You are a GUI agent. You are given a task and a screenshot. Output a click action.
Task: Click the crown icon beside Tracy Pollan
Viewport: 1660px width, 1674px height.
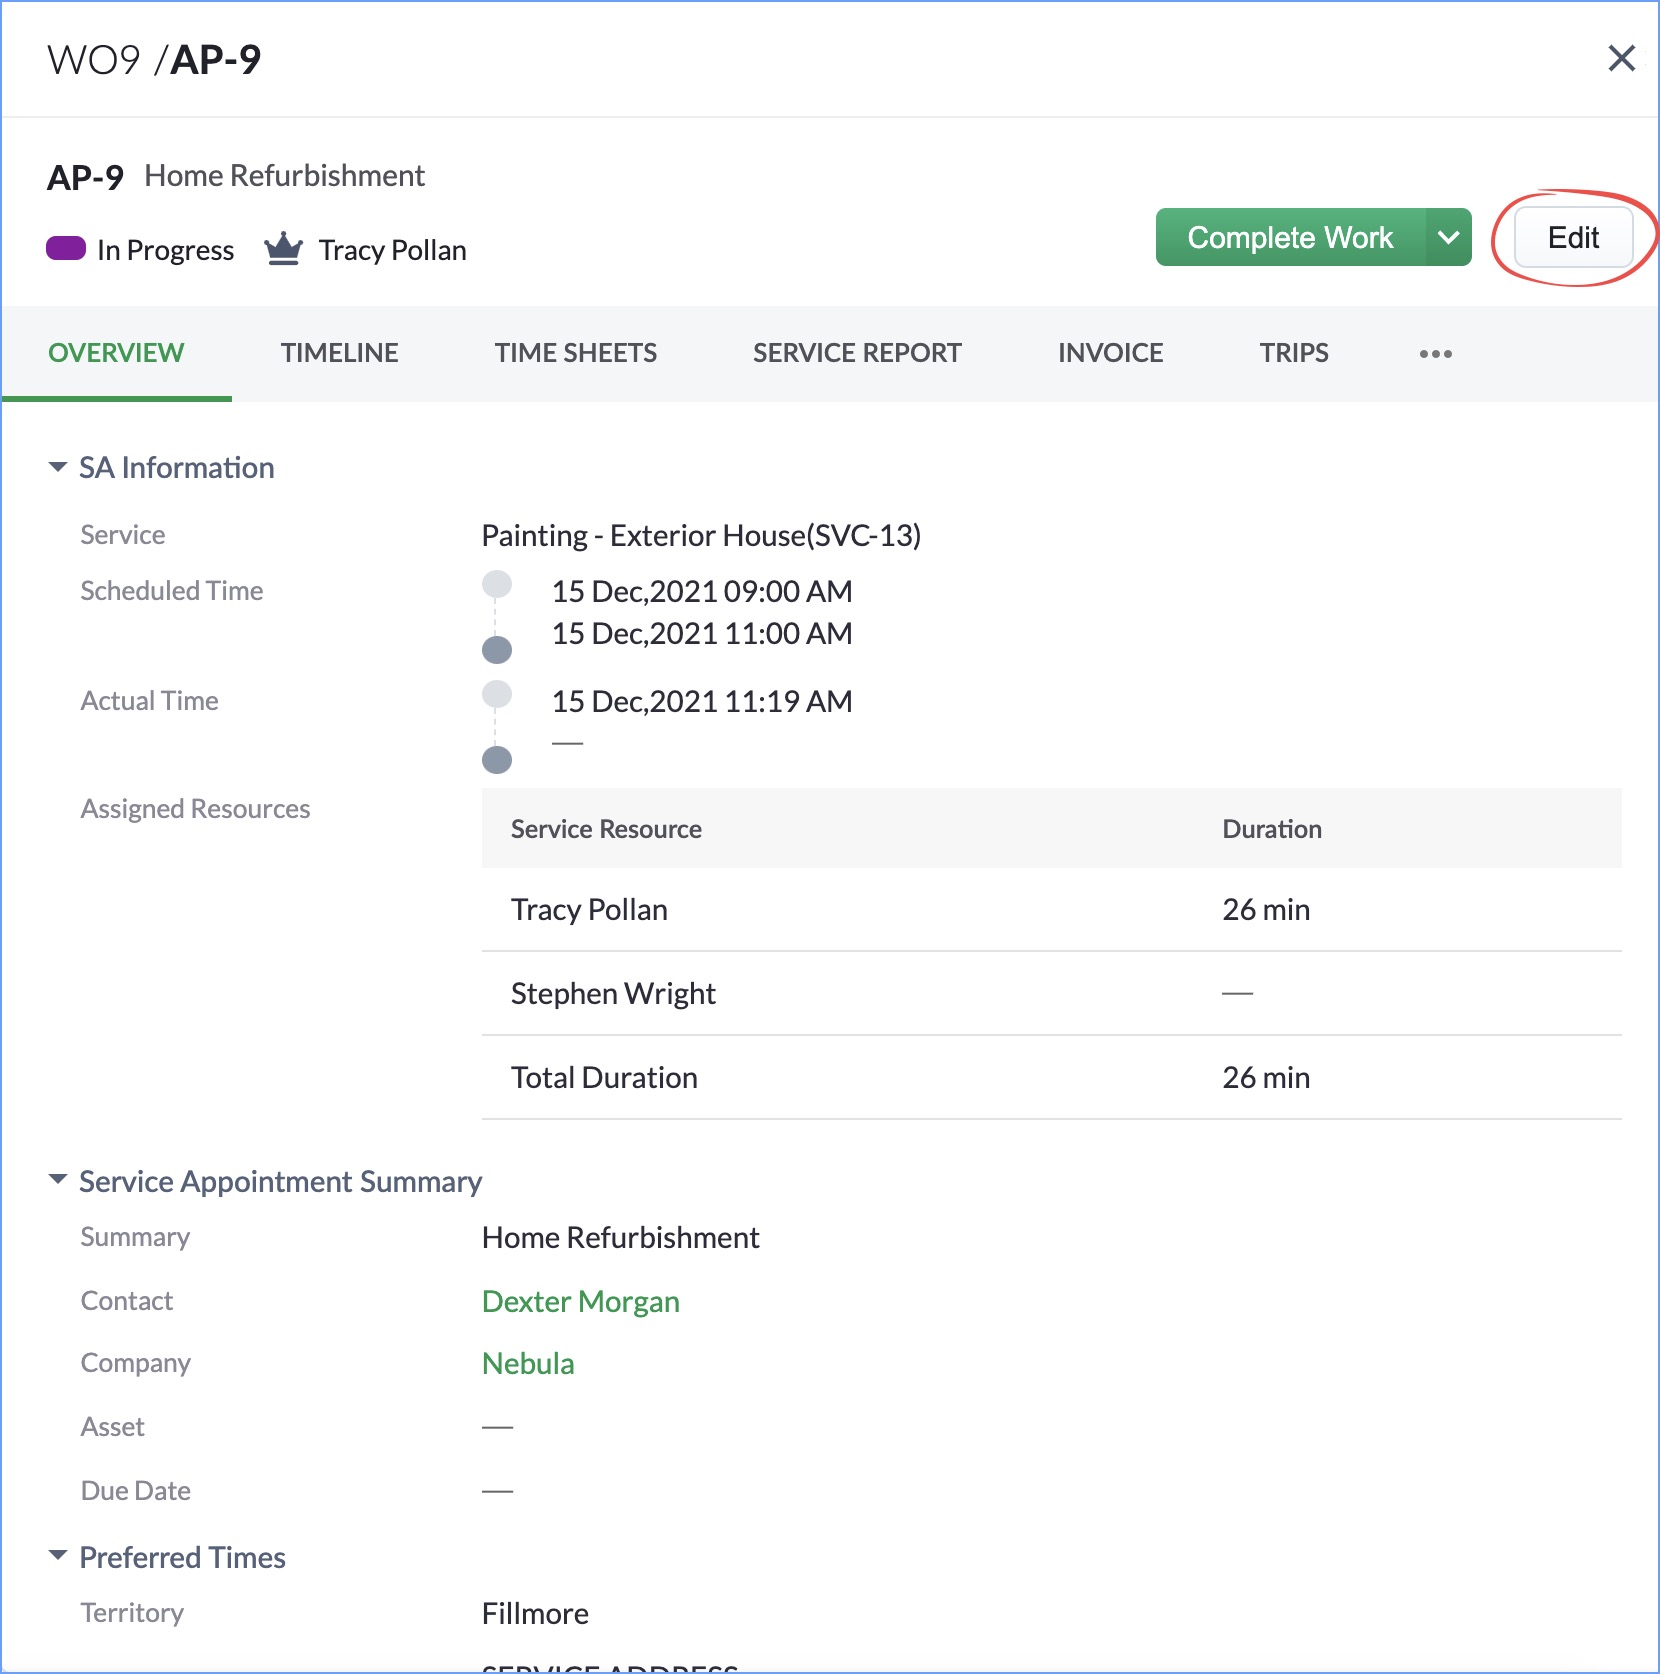pos(283,249)
